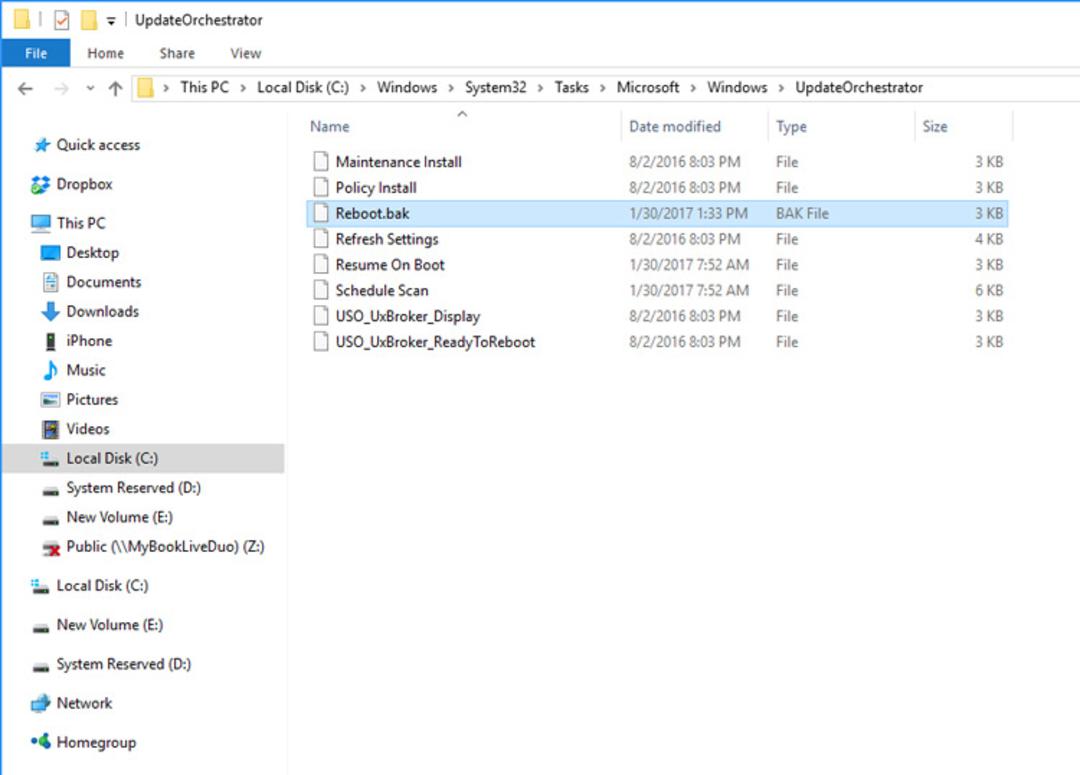Switch to the Share ribbon tab
The image size is (1080, 775).
coord(177,53)
